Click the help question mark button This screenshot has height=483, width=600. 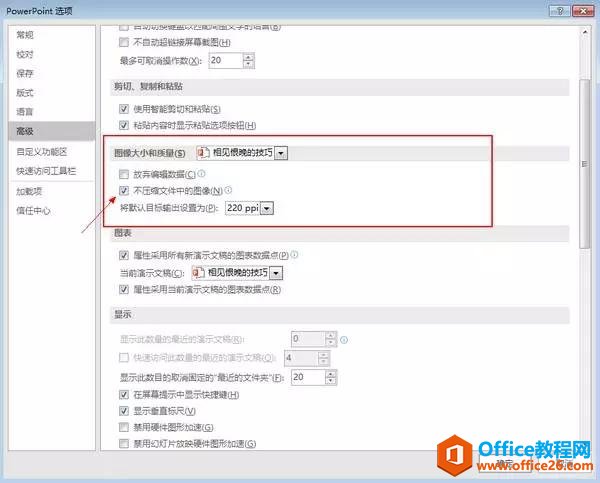point(560,11)
